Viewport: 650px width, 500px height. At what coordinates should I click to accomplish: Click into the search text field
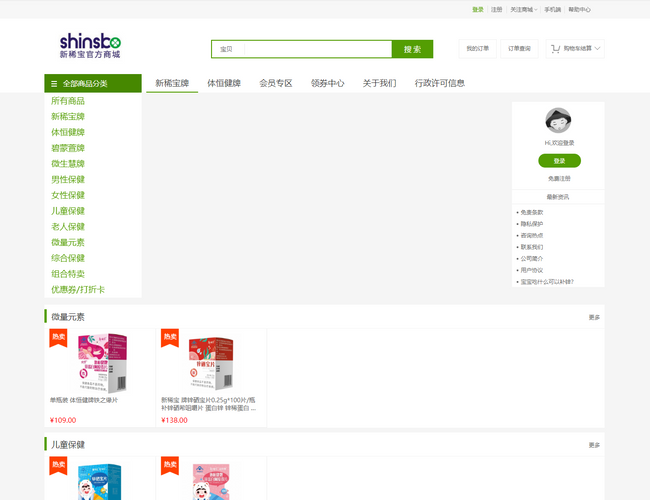point(317,49)
